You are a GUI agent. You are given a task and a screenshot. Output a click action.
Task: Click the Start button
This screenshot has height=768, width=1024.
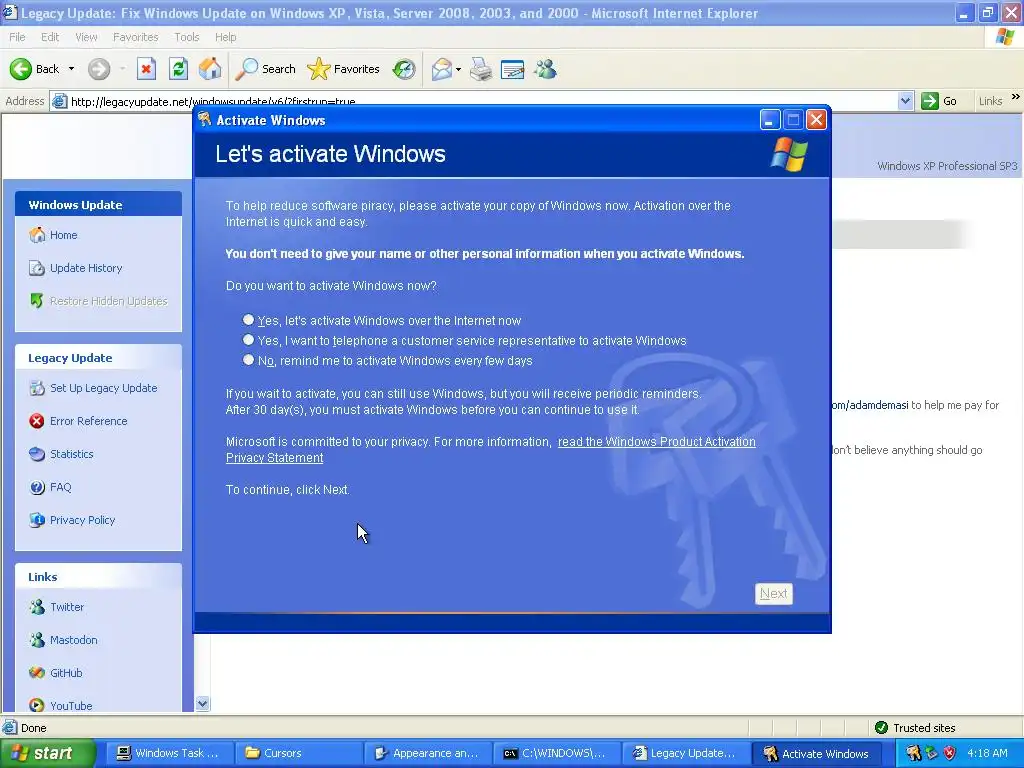pos(47,753)
